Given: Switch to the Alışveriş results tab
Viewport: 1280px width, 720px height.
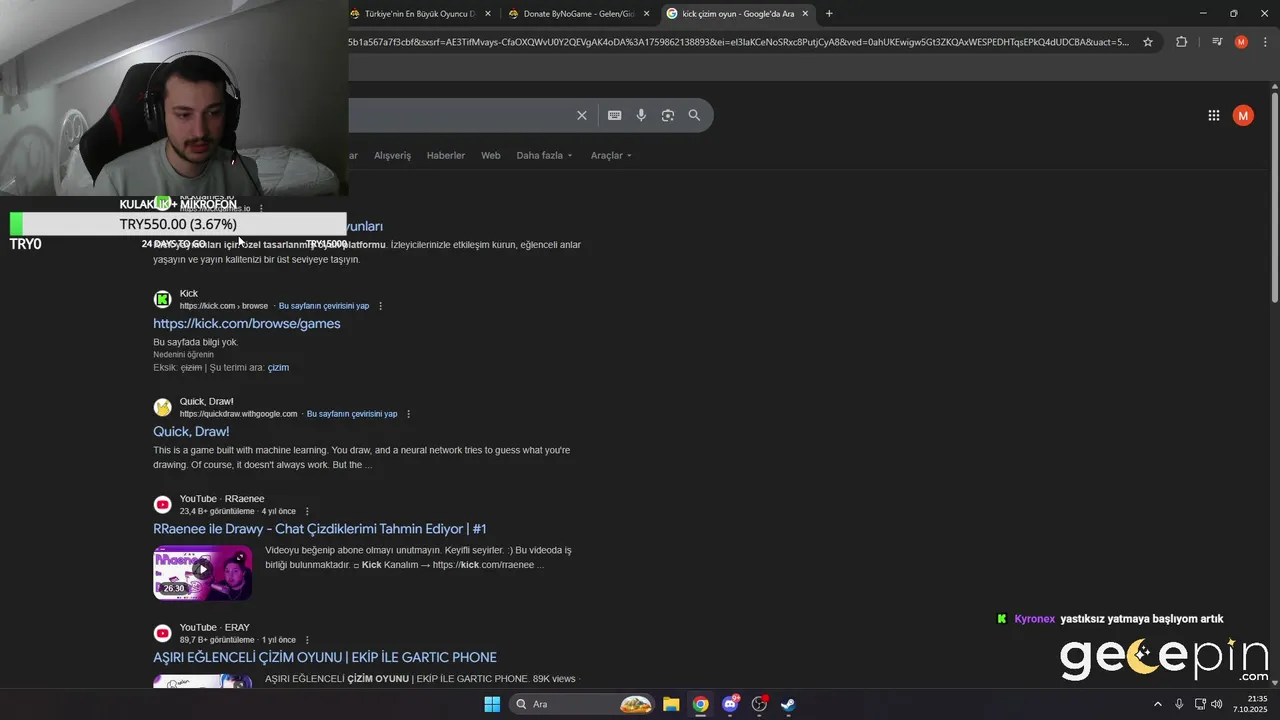Looking at the screenshot, I should tap(392, 156).
